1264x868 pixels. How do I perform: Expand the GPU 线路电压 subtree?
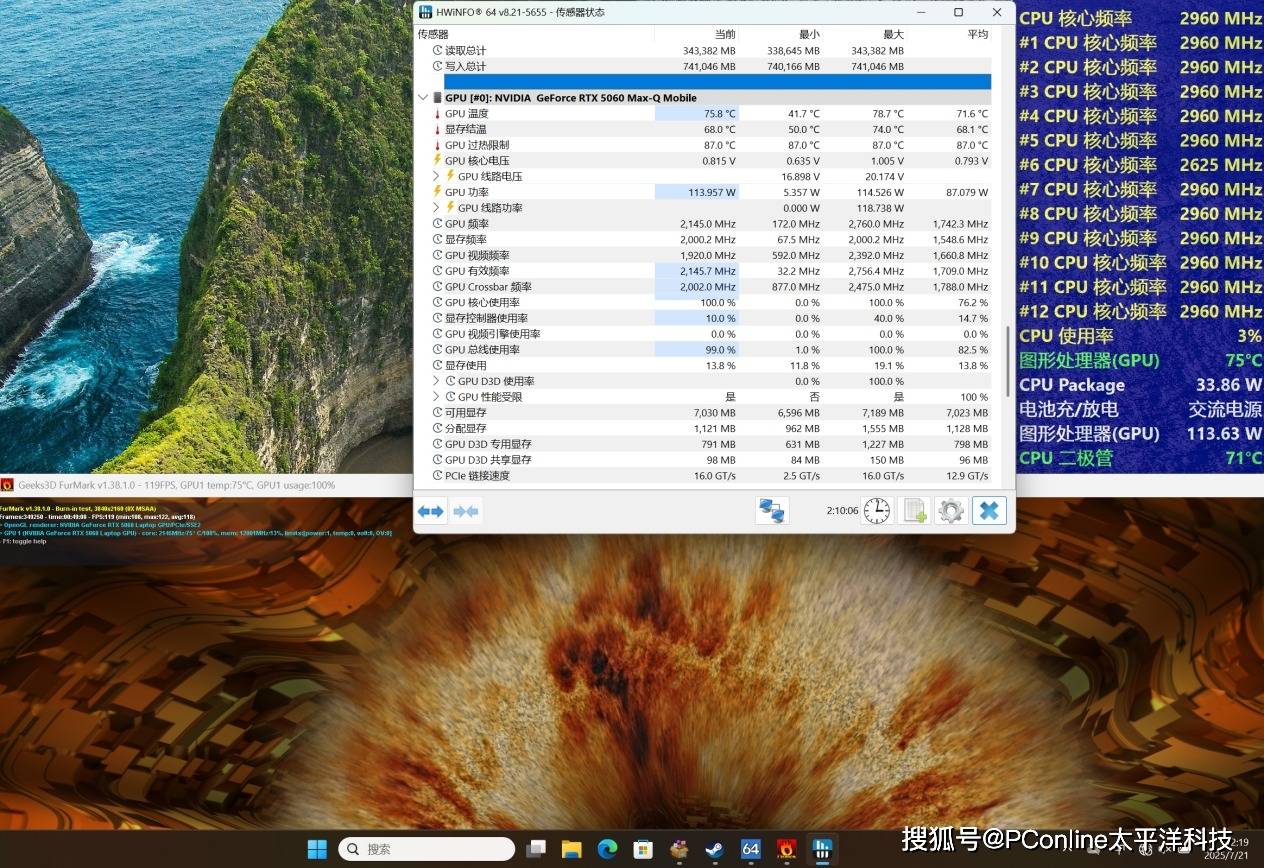[x=436, y=177]
